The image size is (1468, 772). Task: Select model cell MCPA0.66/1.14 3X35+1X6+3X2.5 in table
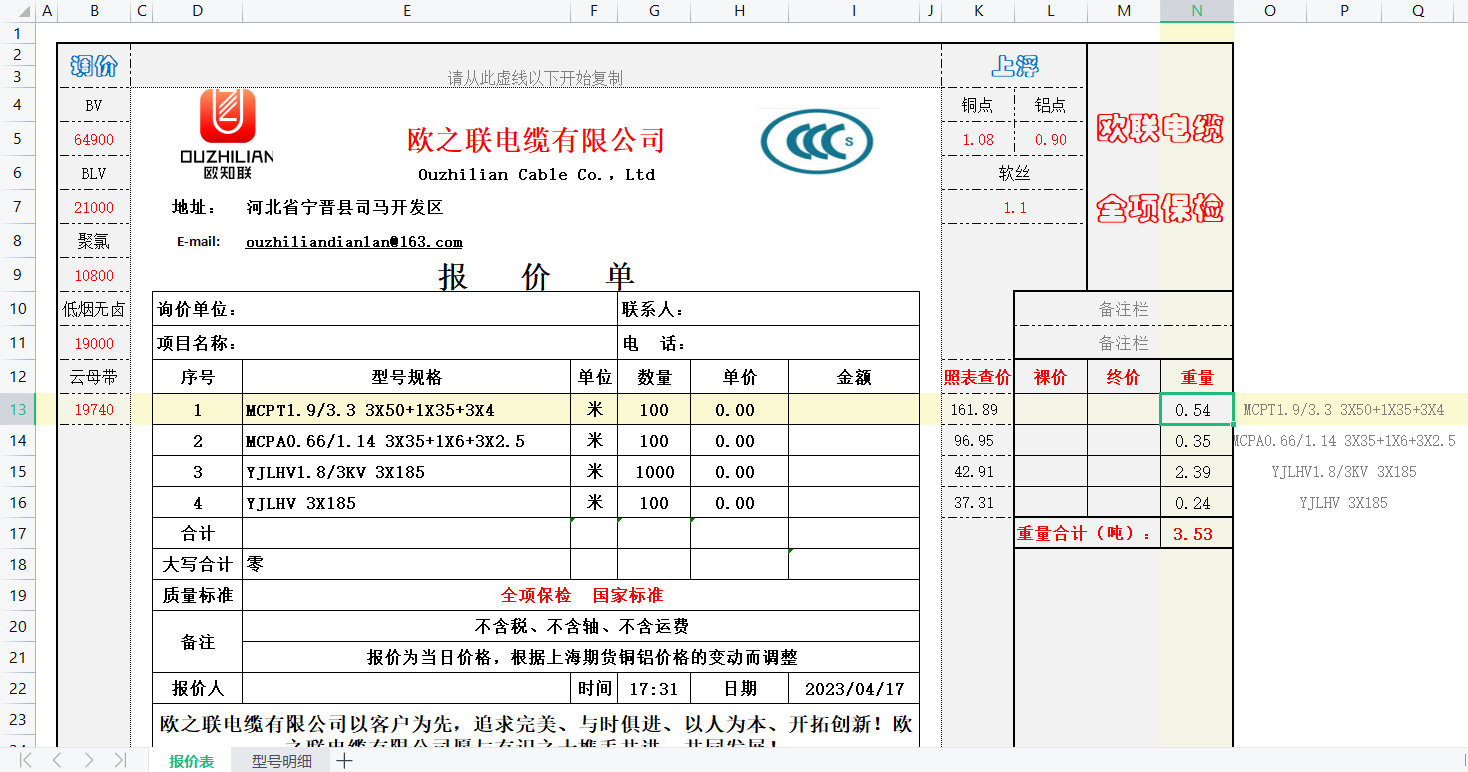point(406,441)
